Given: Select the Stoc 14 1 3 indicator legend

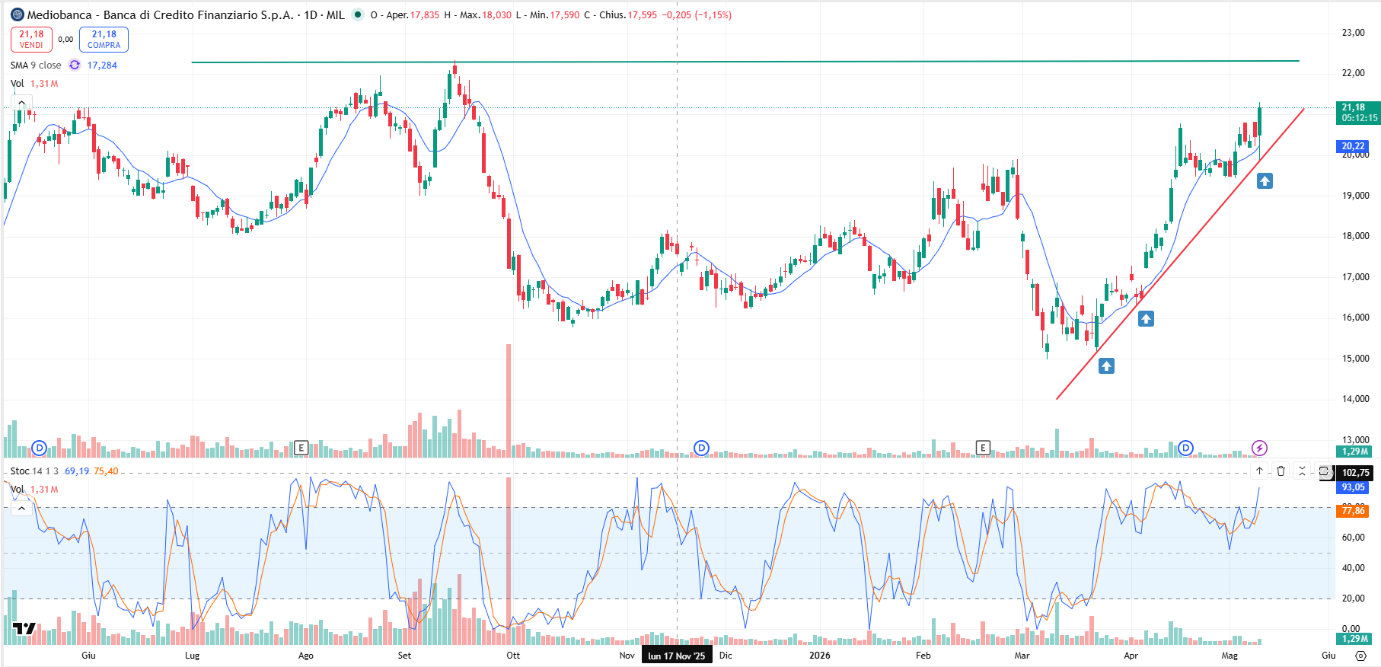Looking at the screenshot, I should click(34, 469).
